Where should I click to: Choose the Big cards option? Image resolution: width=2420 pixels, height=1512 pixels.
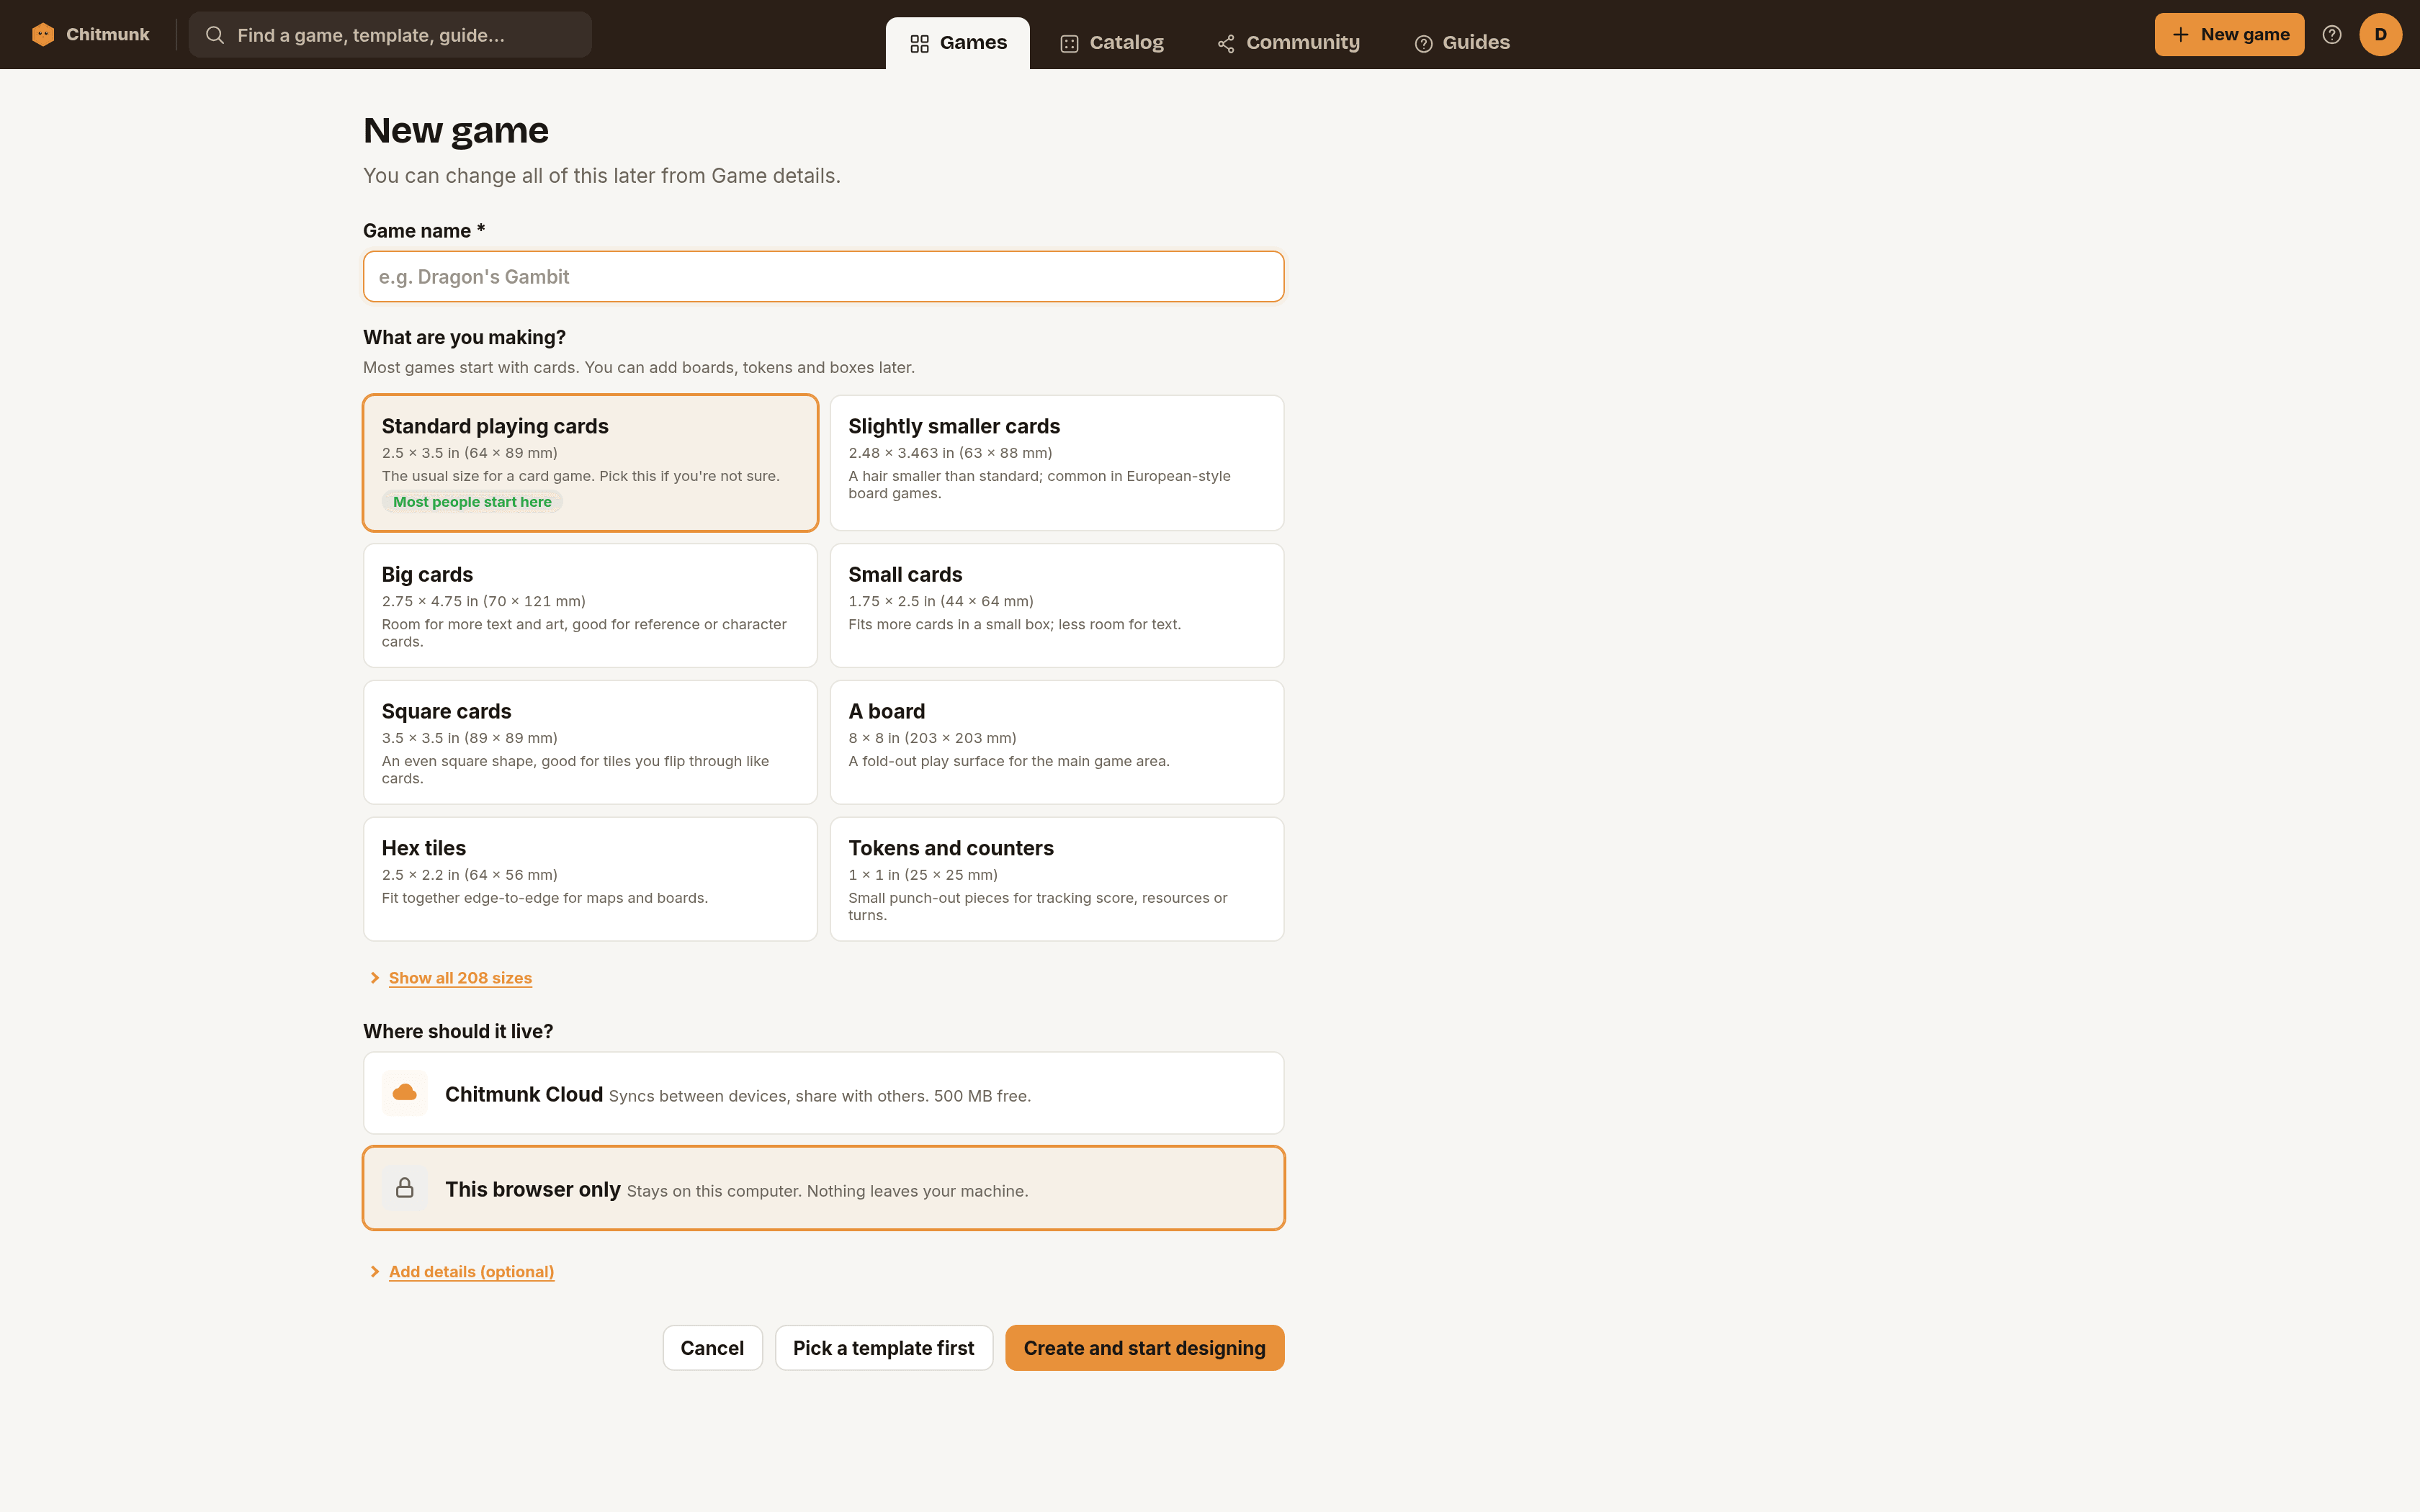[x=590, y=606]
